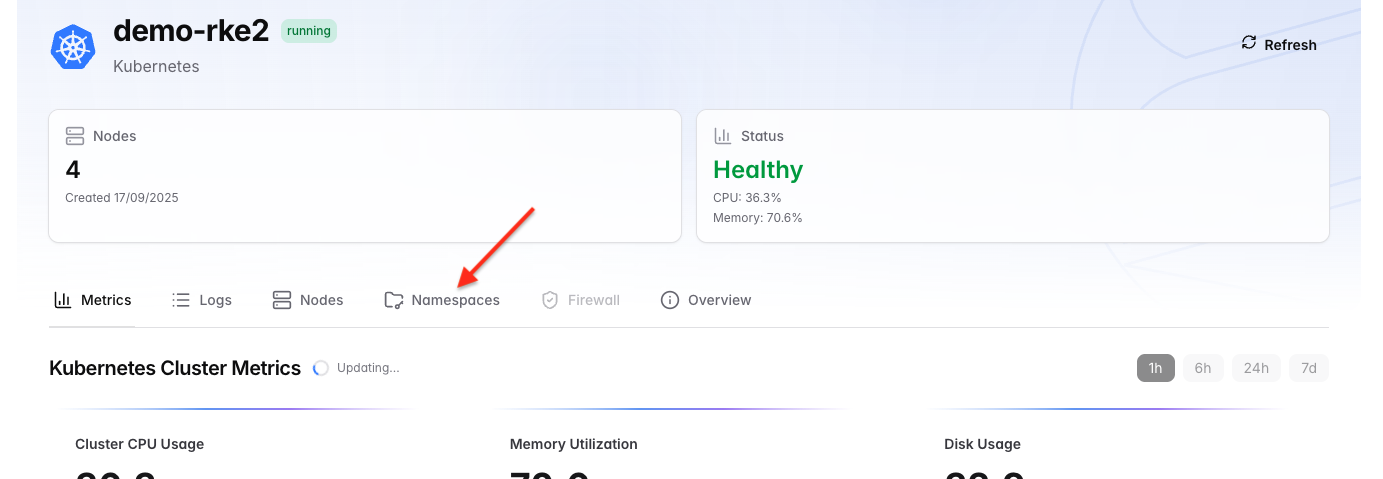Click the Metrics tab chart icon
This screenshot has height=479, width=1383.
[x=63, y=300]
